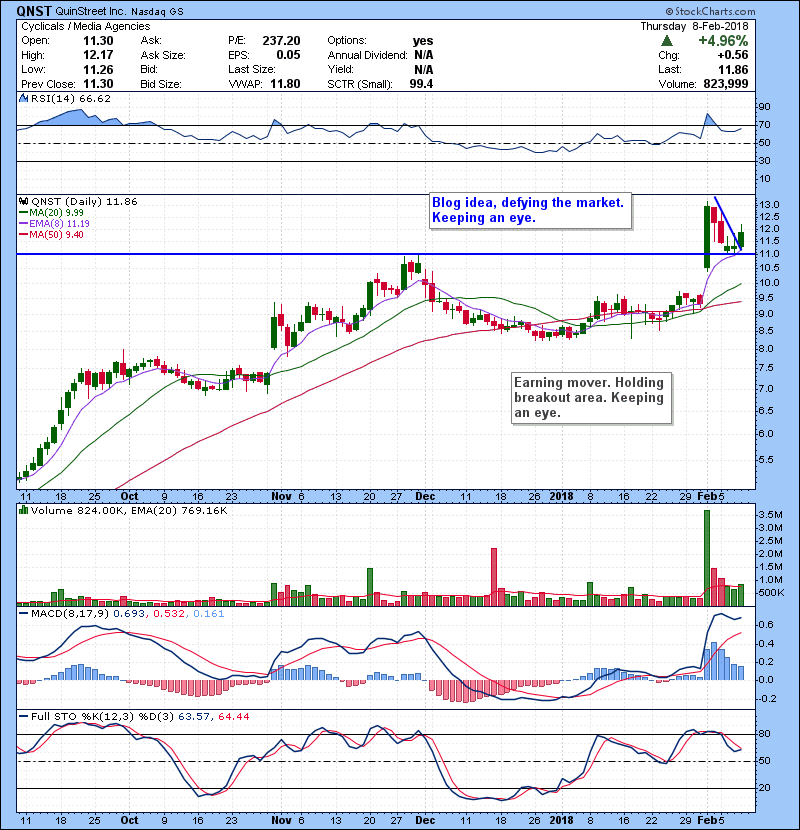The image size is (800, 830).
Task: Click the High price value 12.17
Action: pyautogui.click(x=98, y=55)
